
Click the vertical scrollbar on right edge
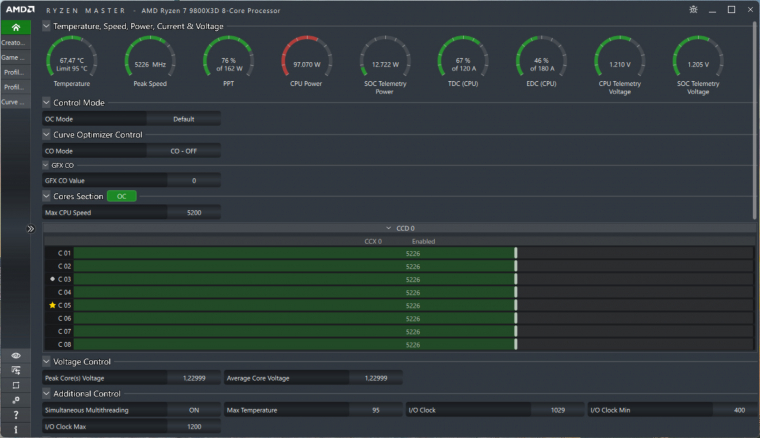tap(755, 121)
